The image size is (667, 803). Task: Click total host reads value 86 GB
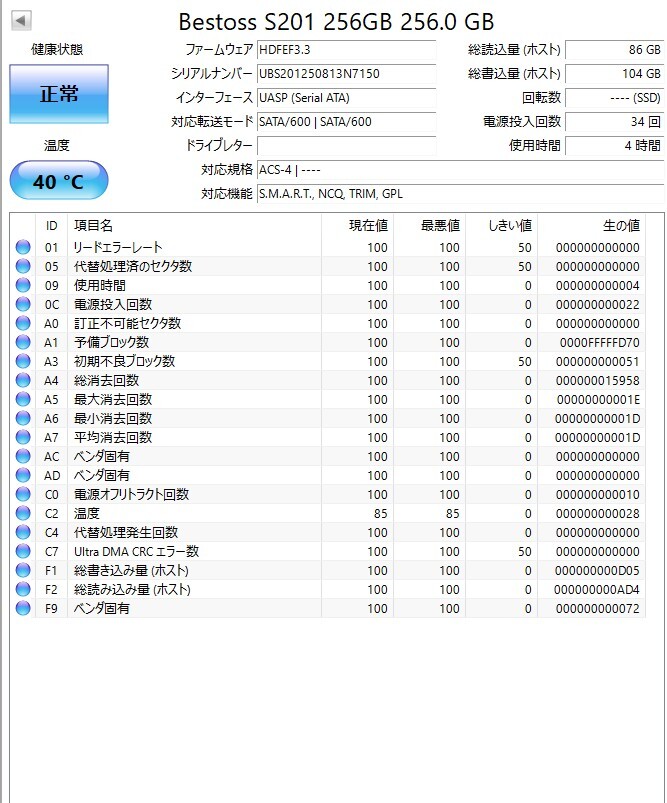[615, 50]
